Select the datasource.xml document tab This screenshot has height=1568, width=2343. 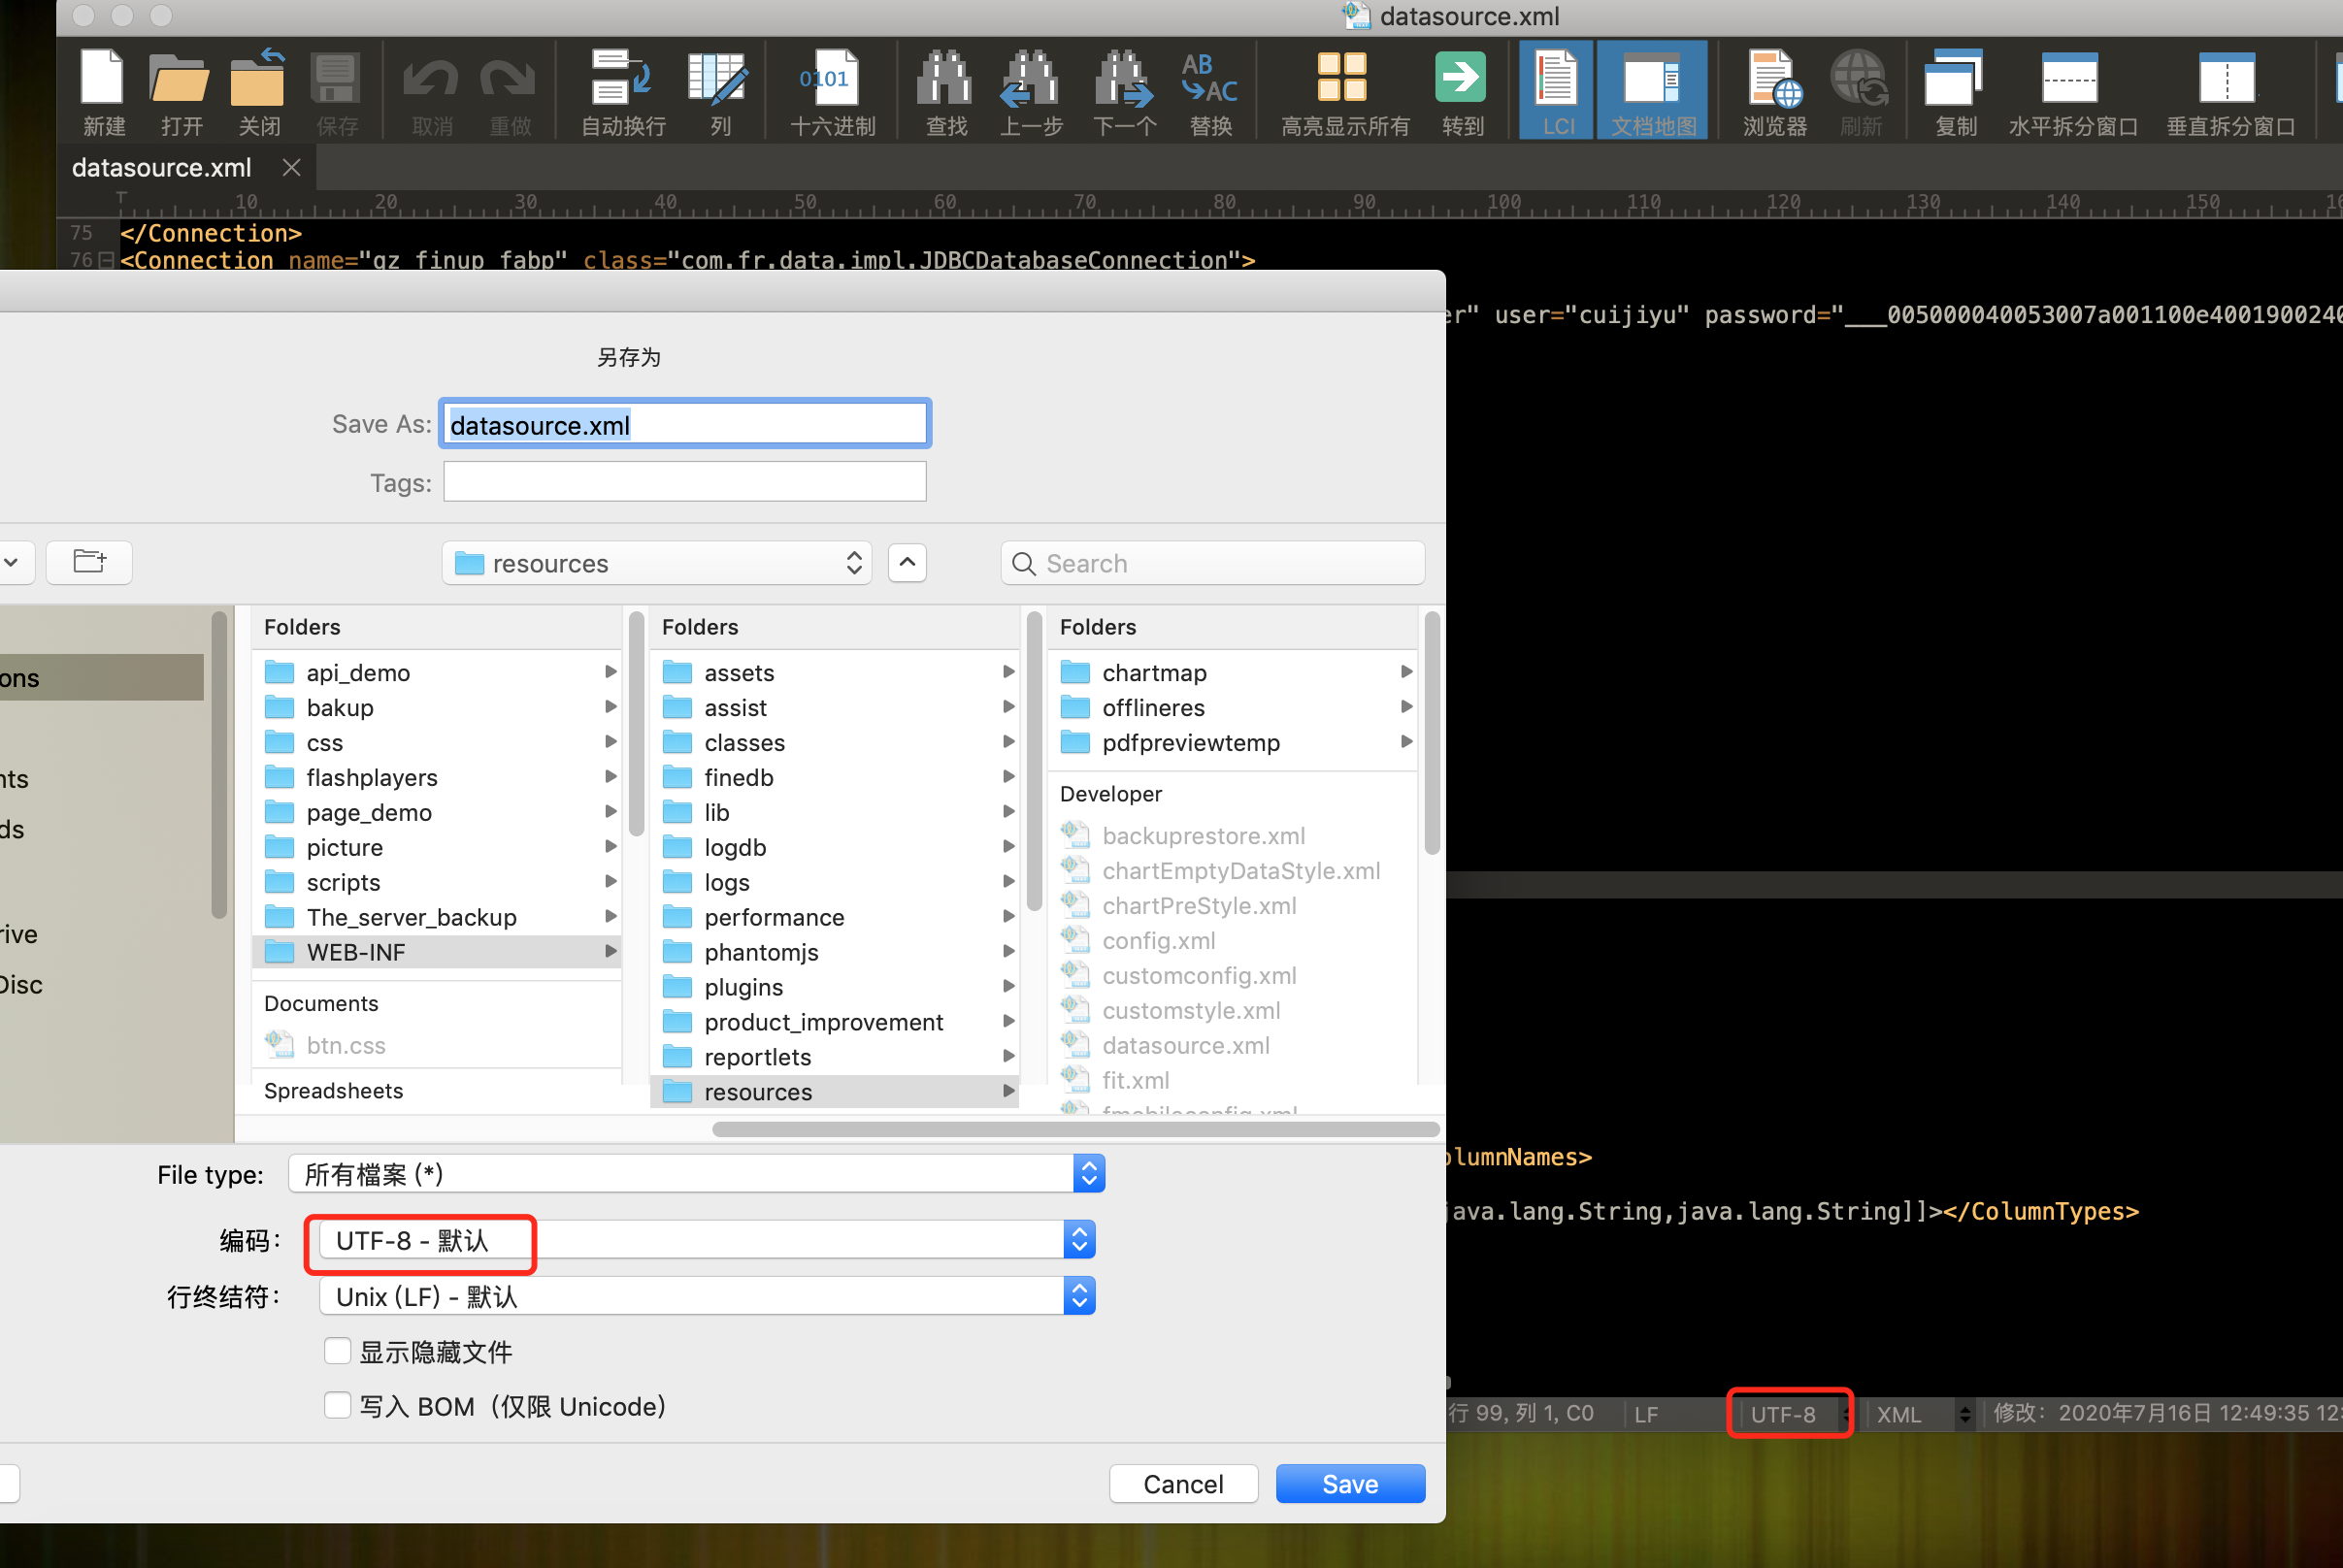(x=161, y=168)
